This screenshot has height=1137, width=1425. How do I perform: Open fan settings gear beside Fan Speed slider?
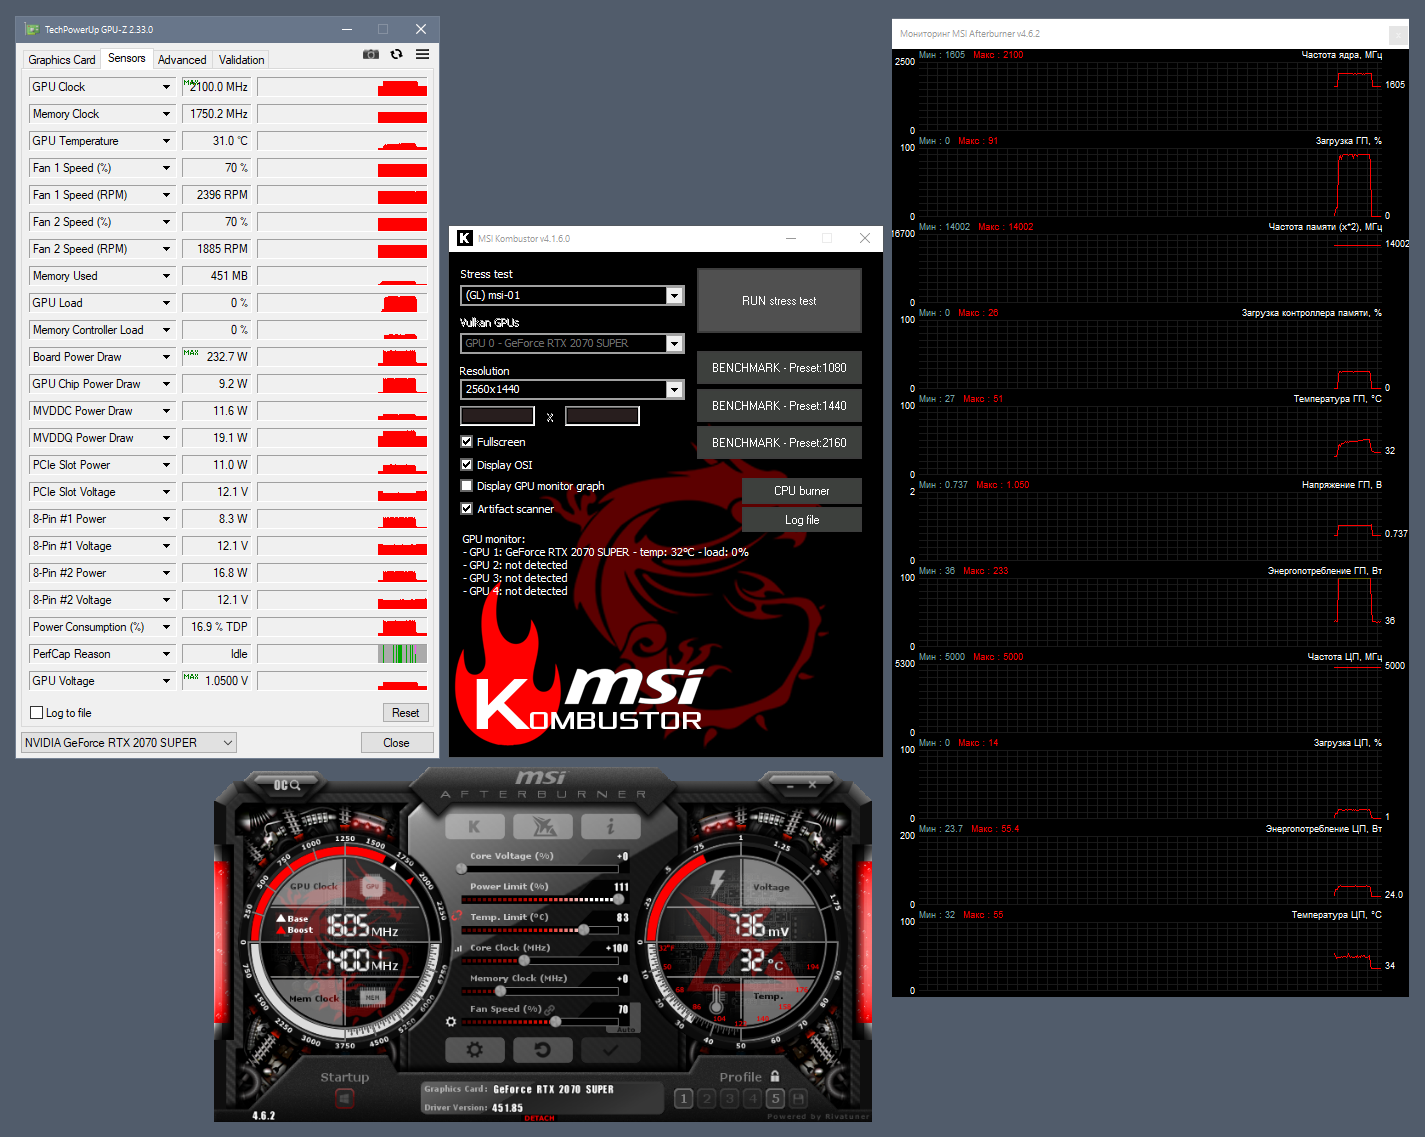451,1021
